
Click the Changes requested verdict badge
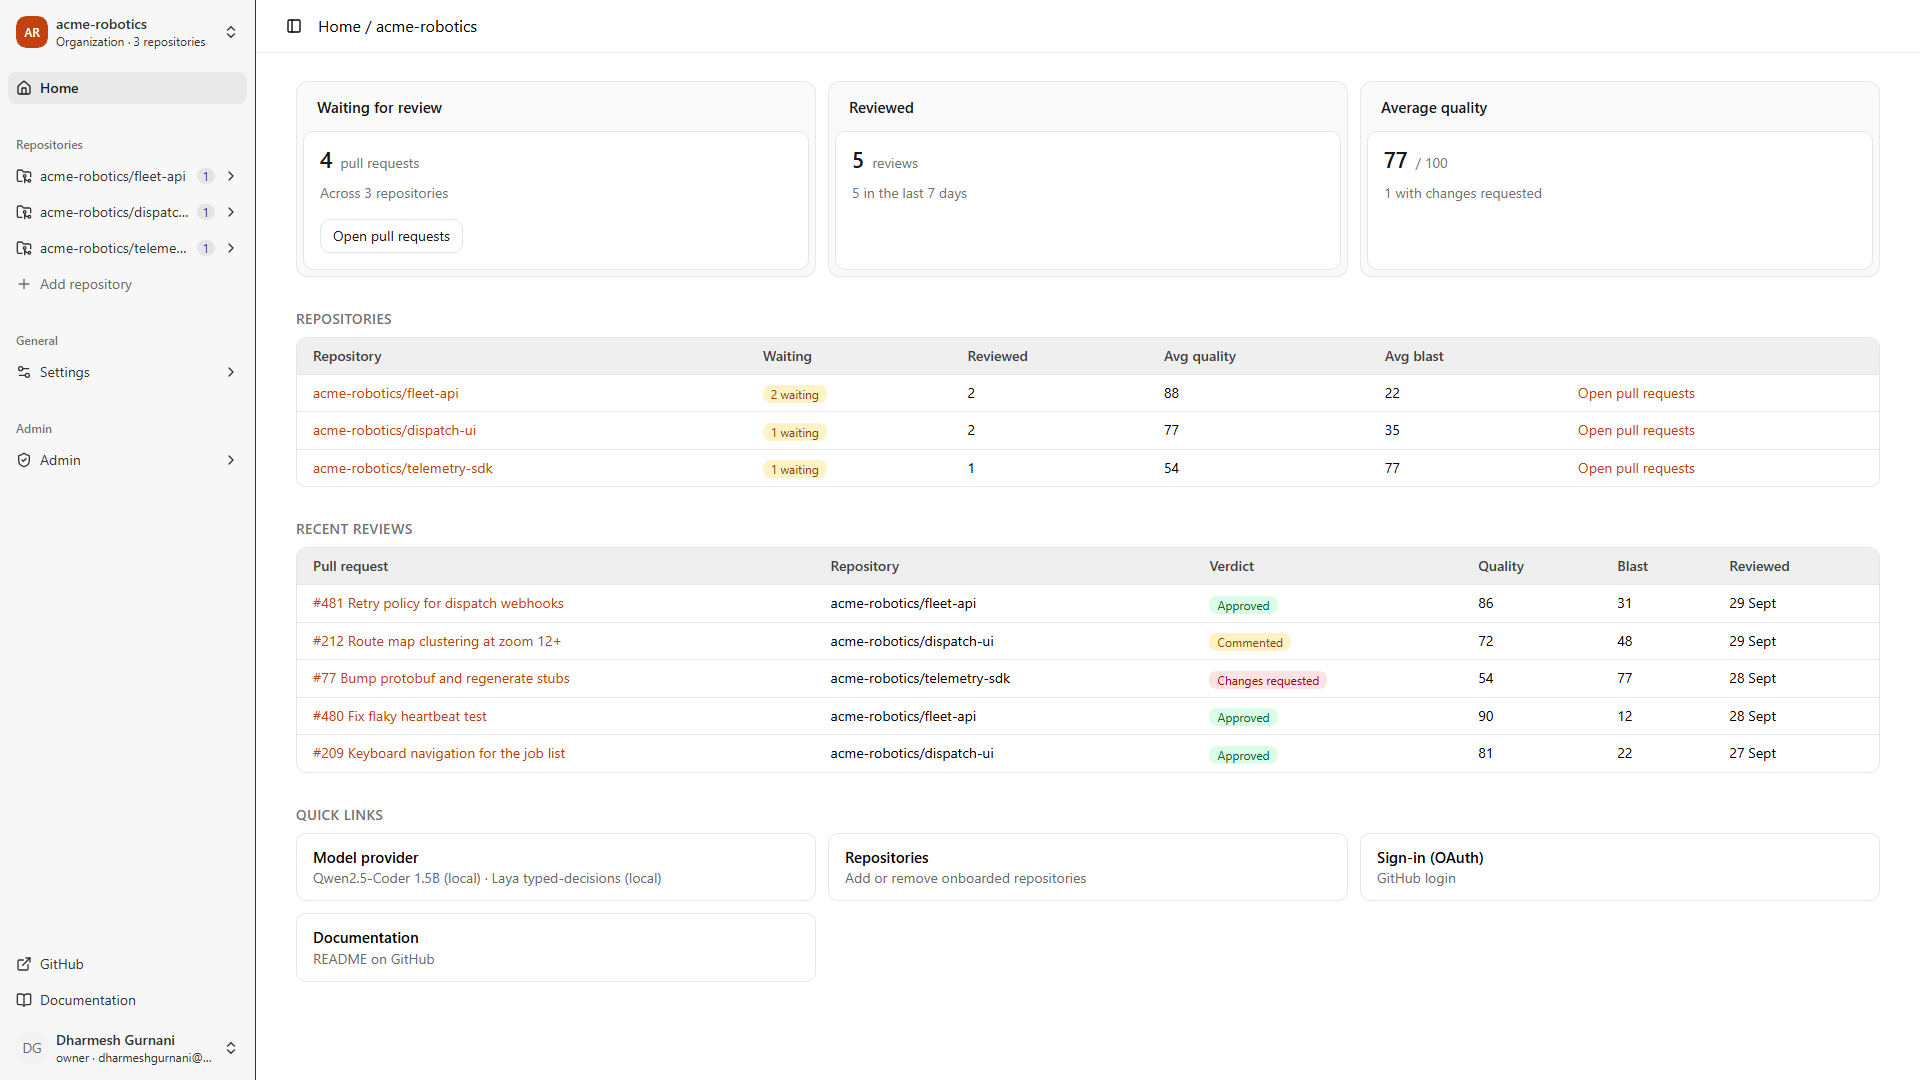[1267, 680]
